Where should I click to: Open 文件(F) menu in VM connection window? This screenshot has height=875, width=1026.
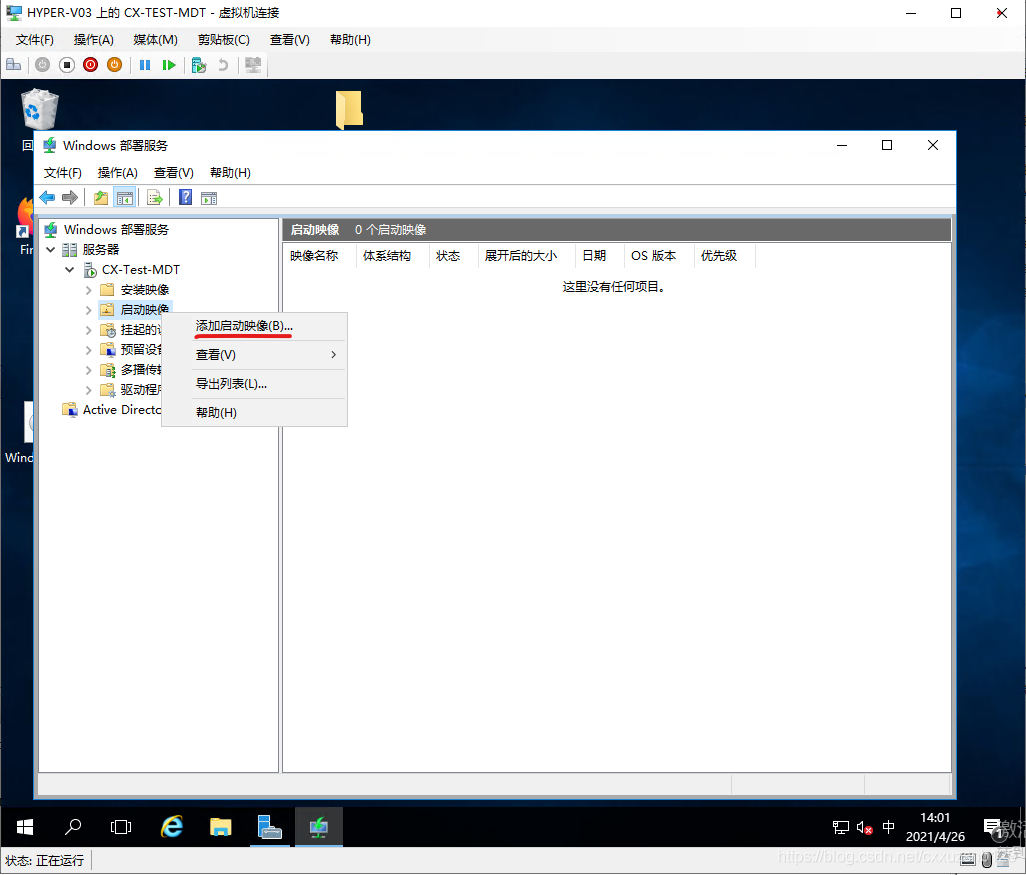point(35,40)
